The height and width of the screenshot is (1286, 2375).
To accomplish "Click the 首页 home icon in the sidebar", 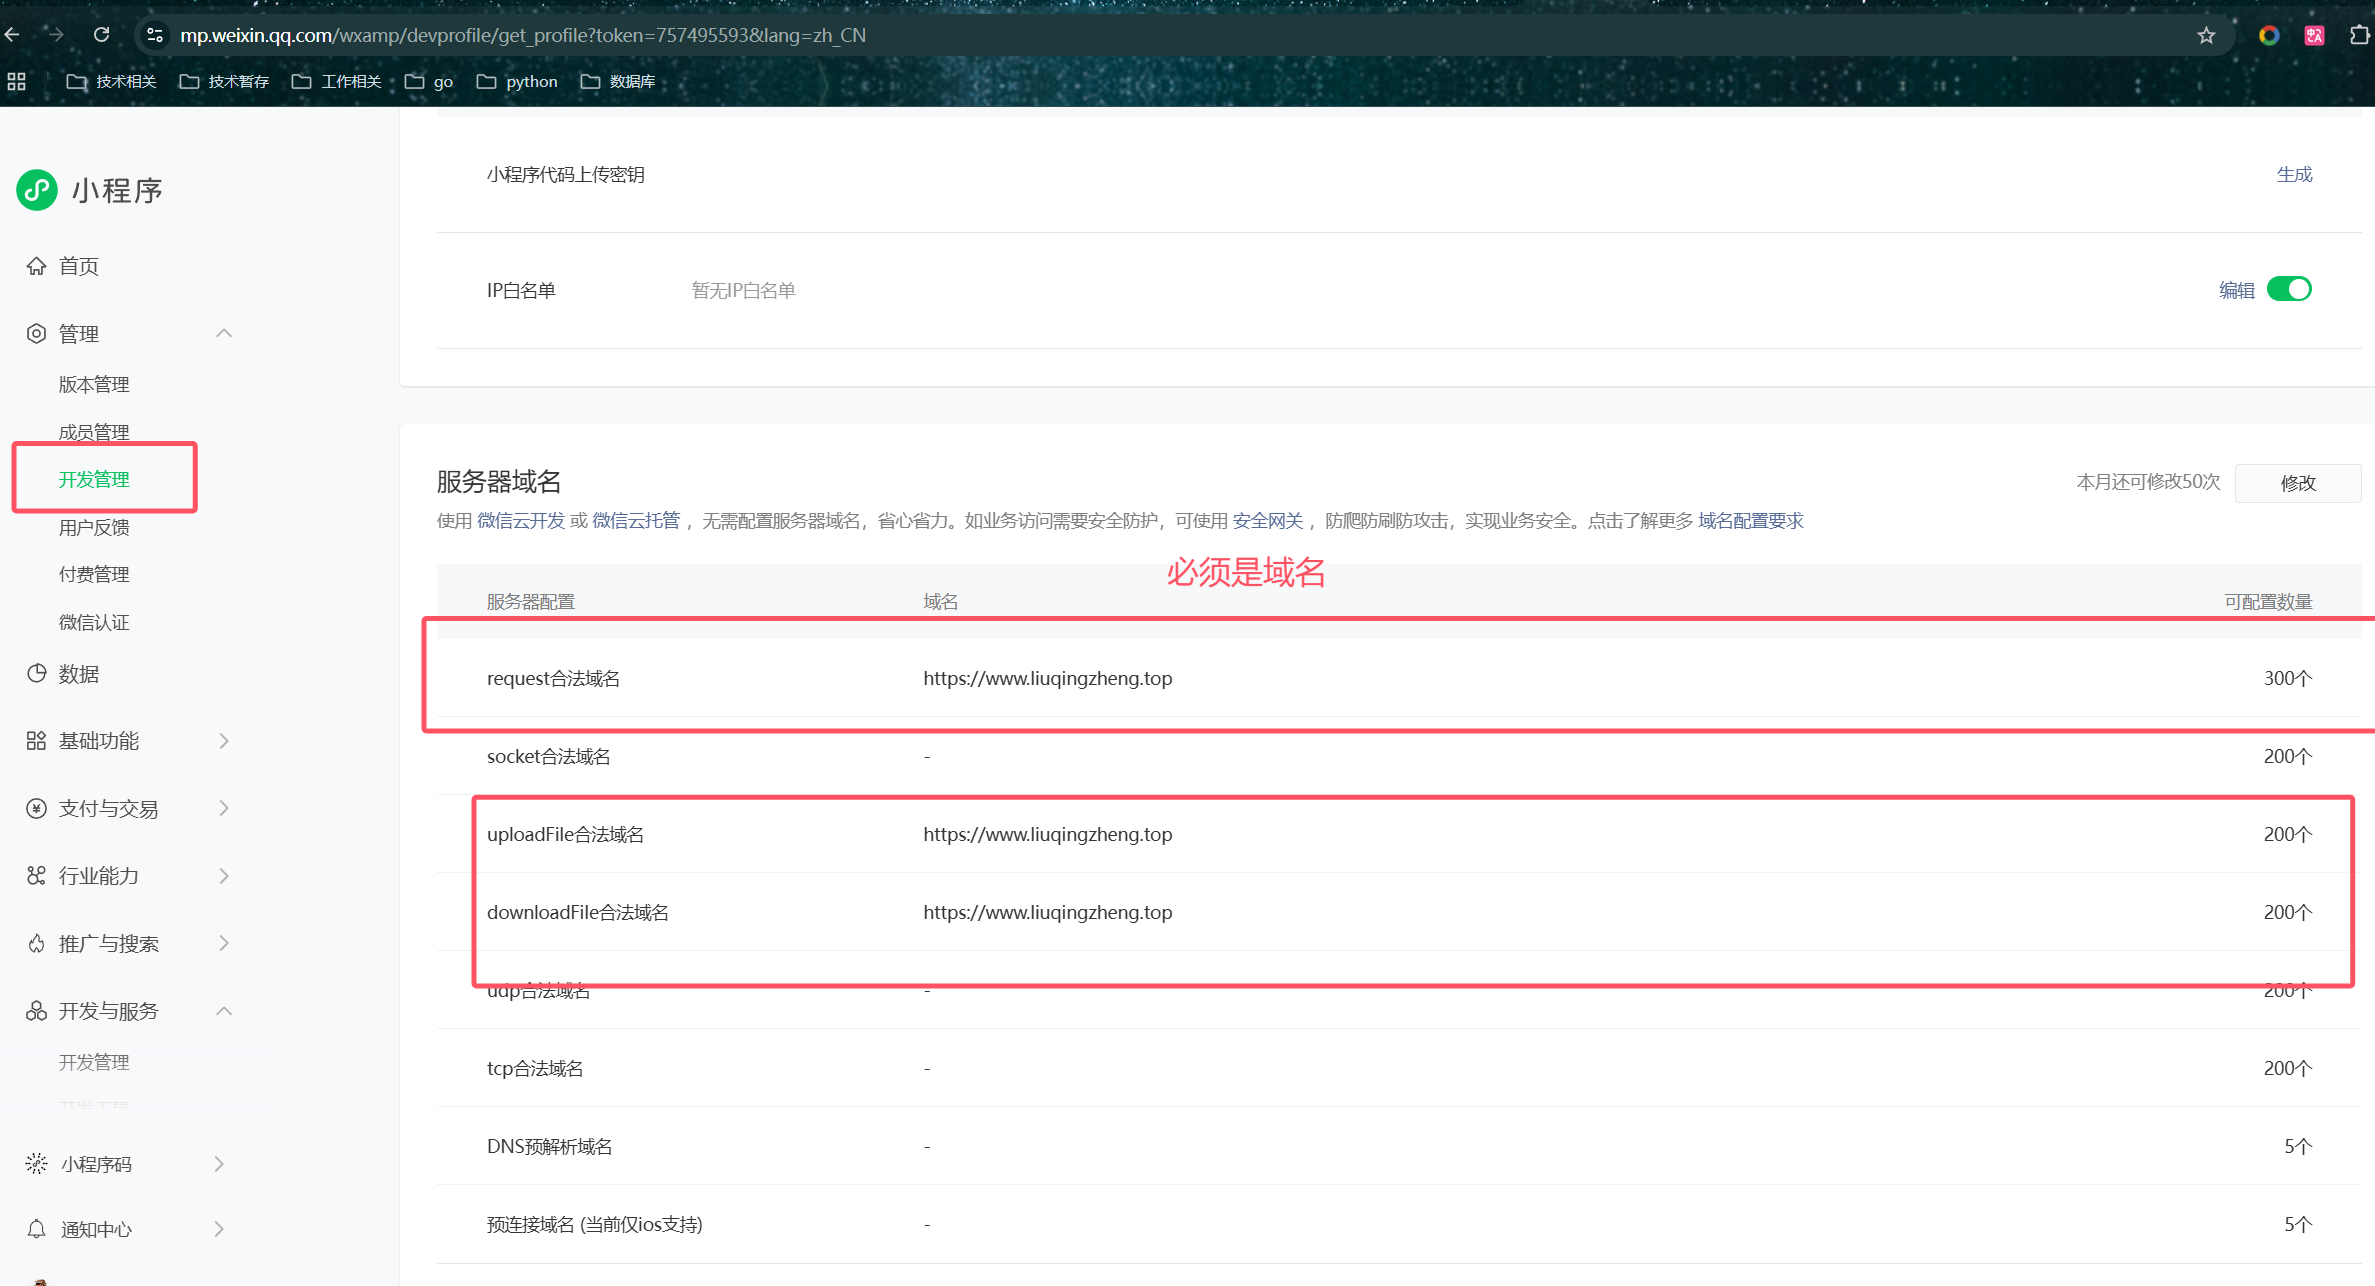I will 37,266.
